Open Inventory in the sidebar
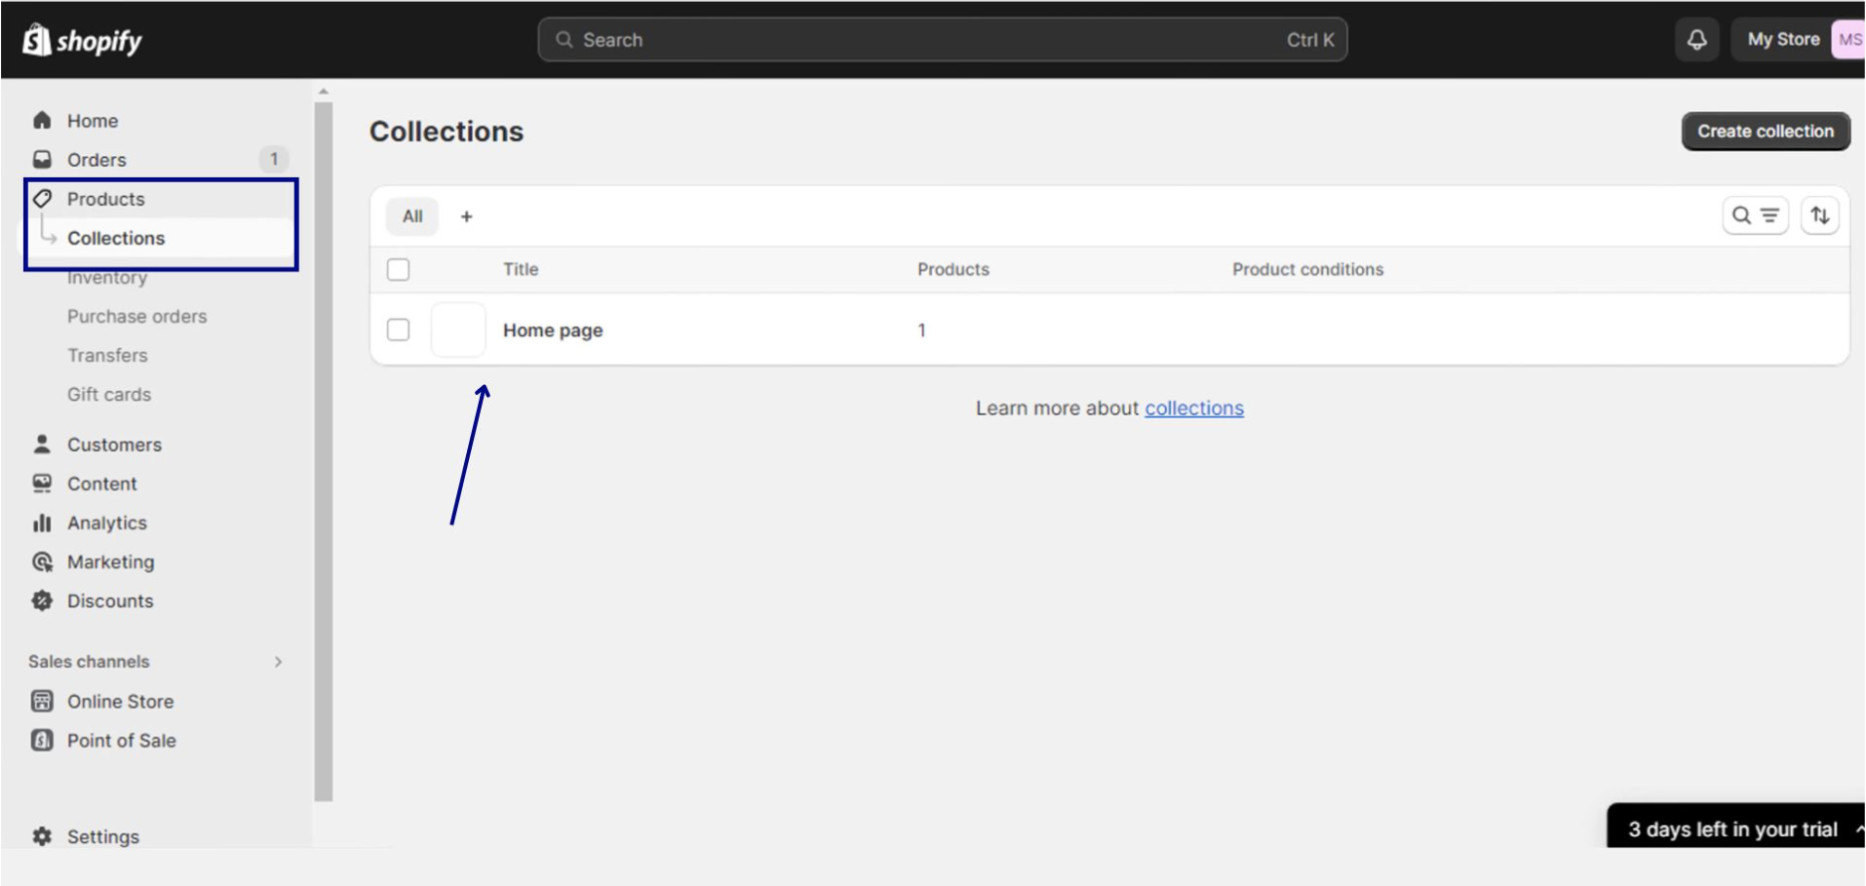Viewport: 1866px width, 886px height. click(x=107, y=277)
